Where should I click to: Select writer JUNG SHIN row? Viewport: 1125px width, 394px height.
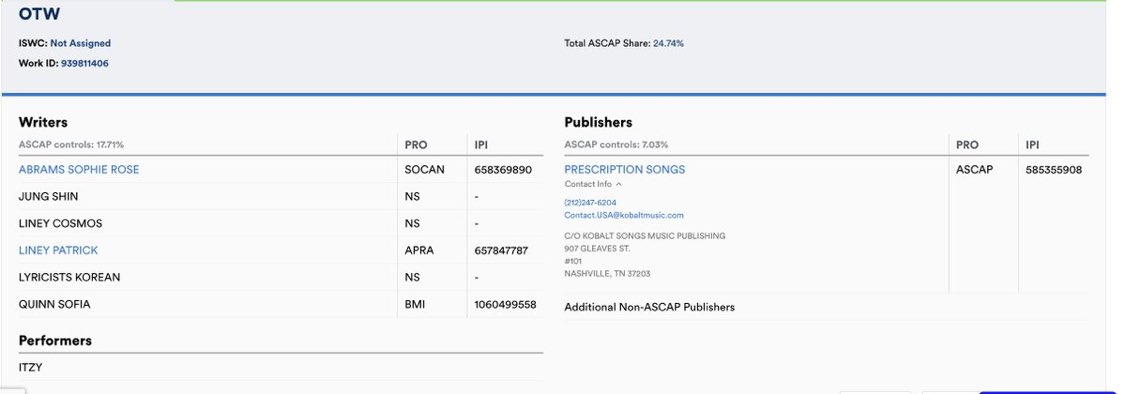pyautogui.click(x=281, y=197)
